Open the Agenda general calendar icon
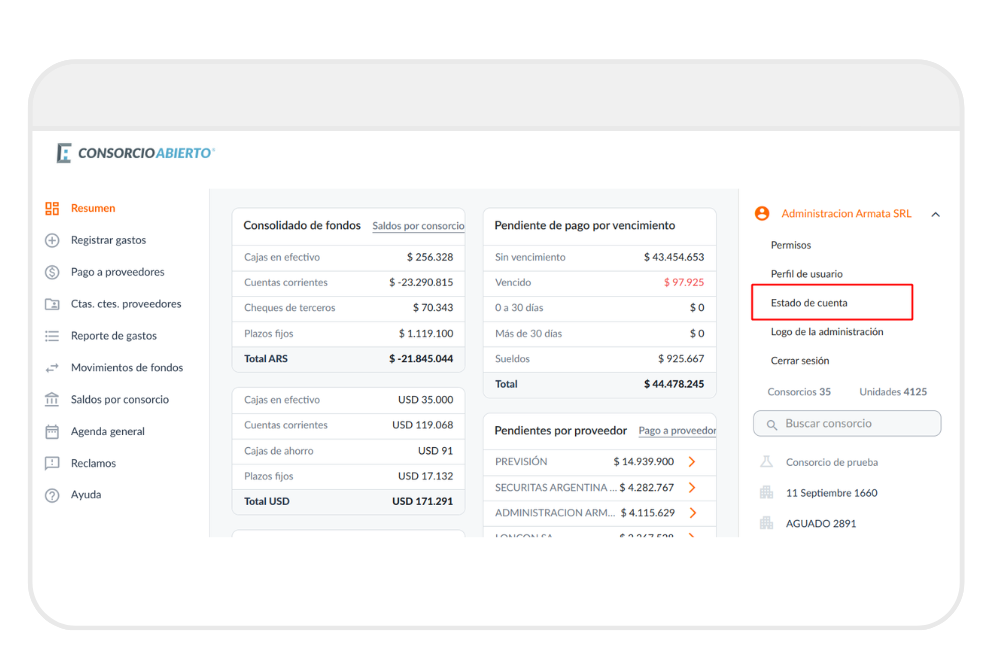 point(52,432)
